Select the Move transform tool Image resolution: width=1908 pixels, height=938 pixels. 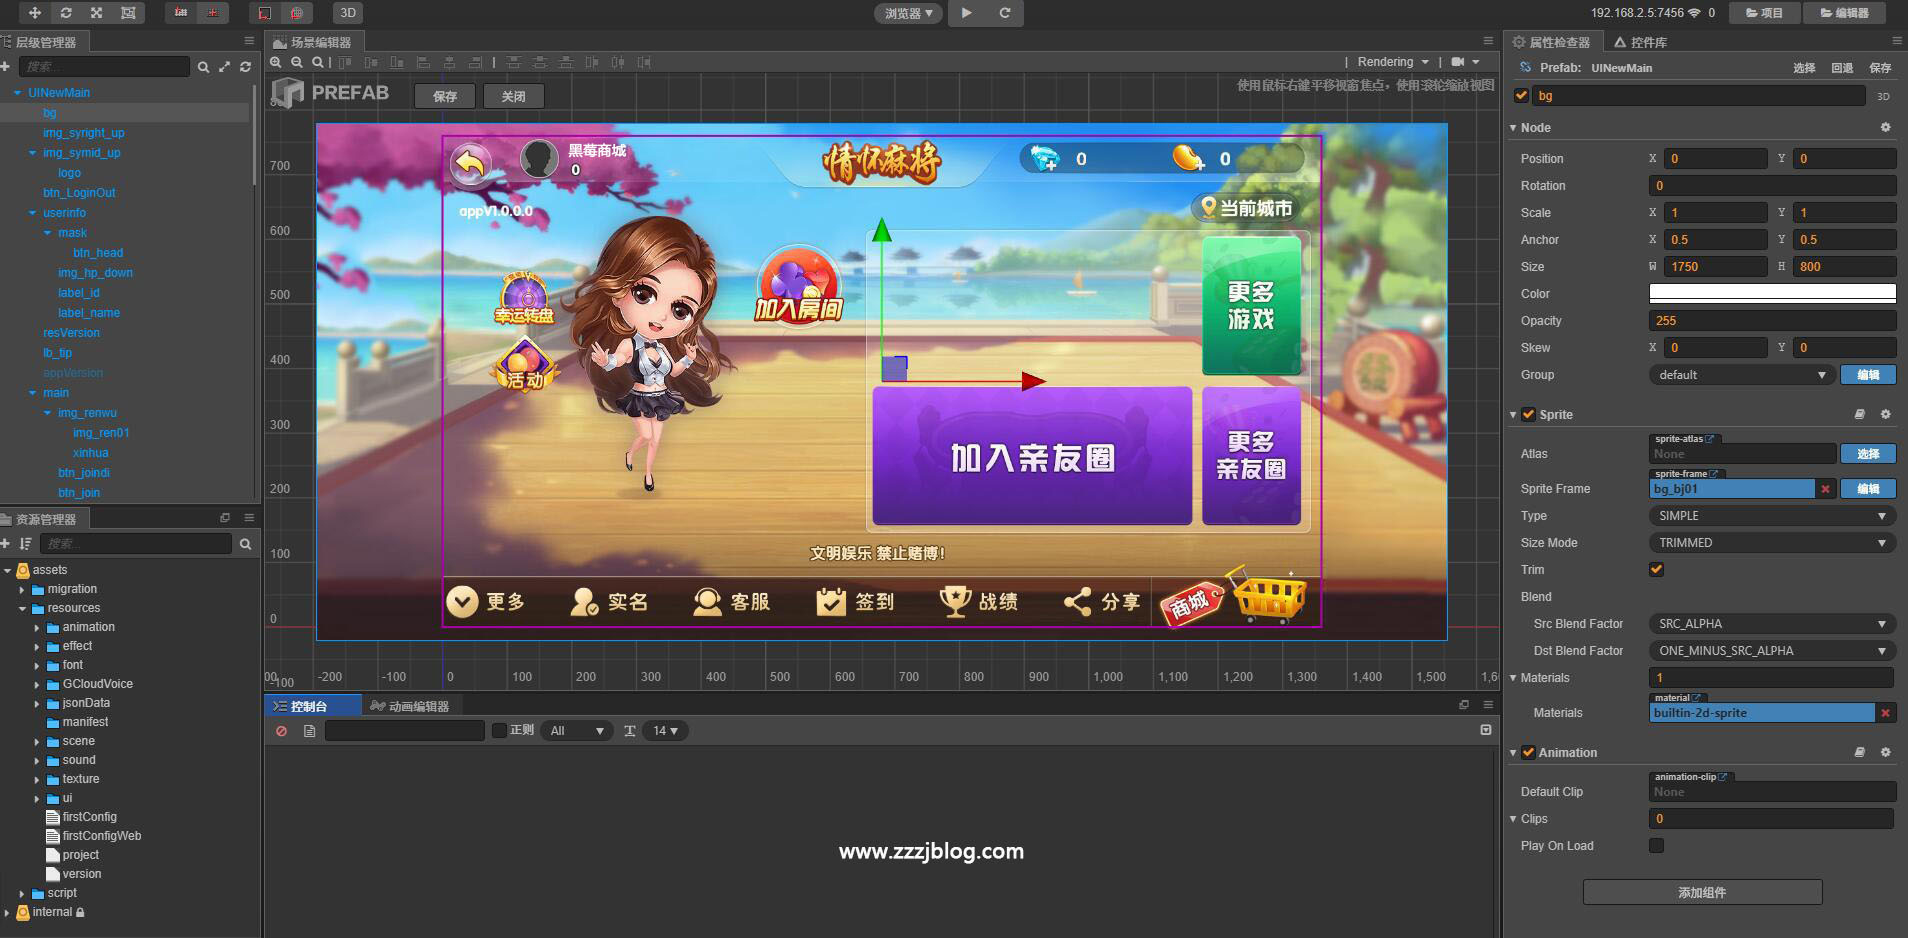coord(35,13)
